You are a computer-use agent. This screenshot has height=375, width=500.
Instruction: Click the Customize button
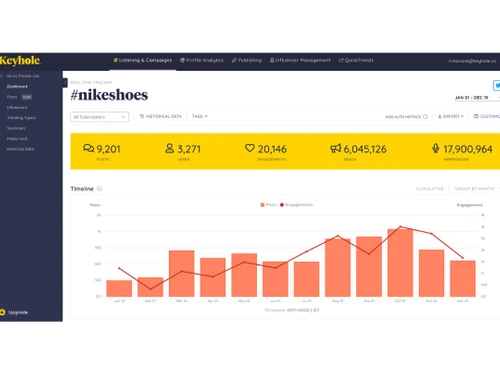(487, 116)
